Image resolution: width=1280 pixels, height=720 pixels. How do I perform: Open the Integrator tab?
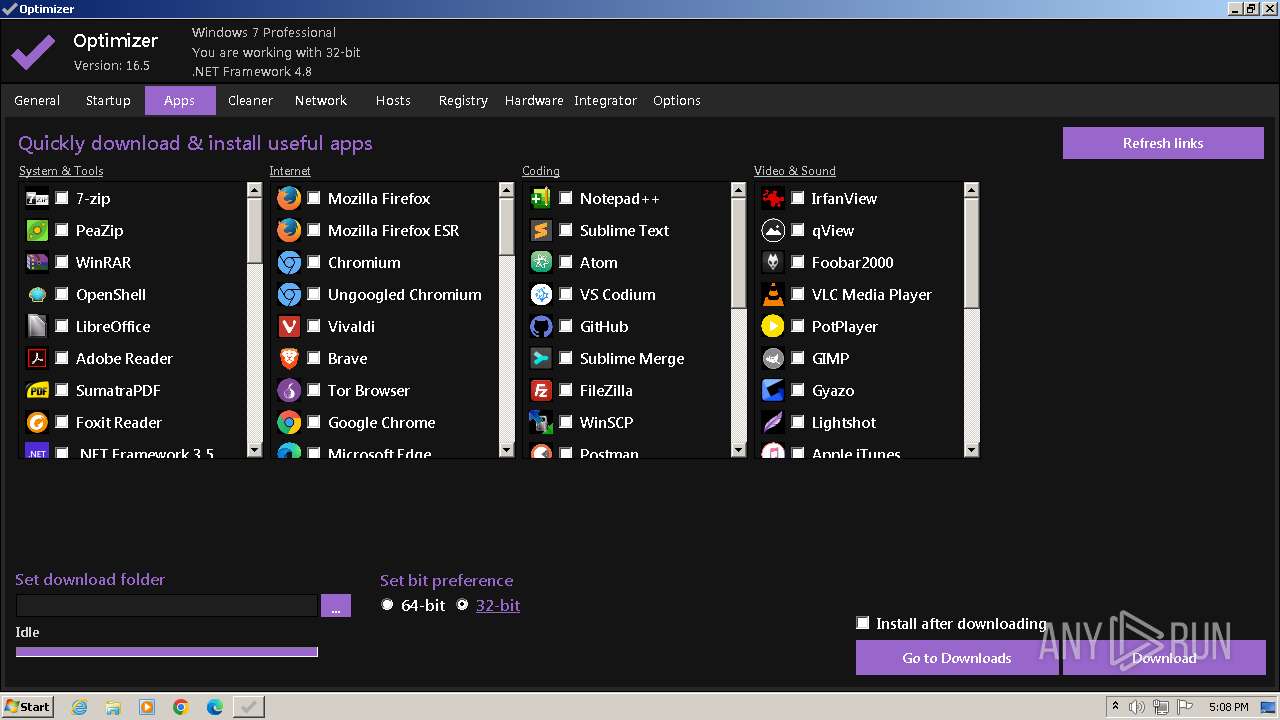pos(605,100)
